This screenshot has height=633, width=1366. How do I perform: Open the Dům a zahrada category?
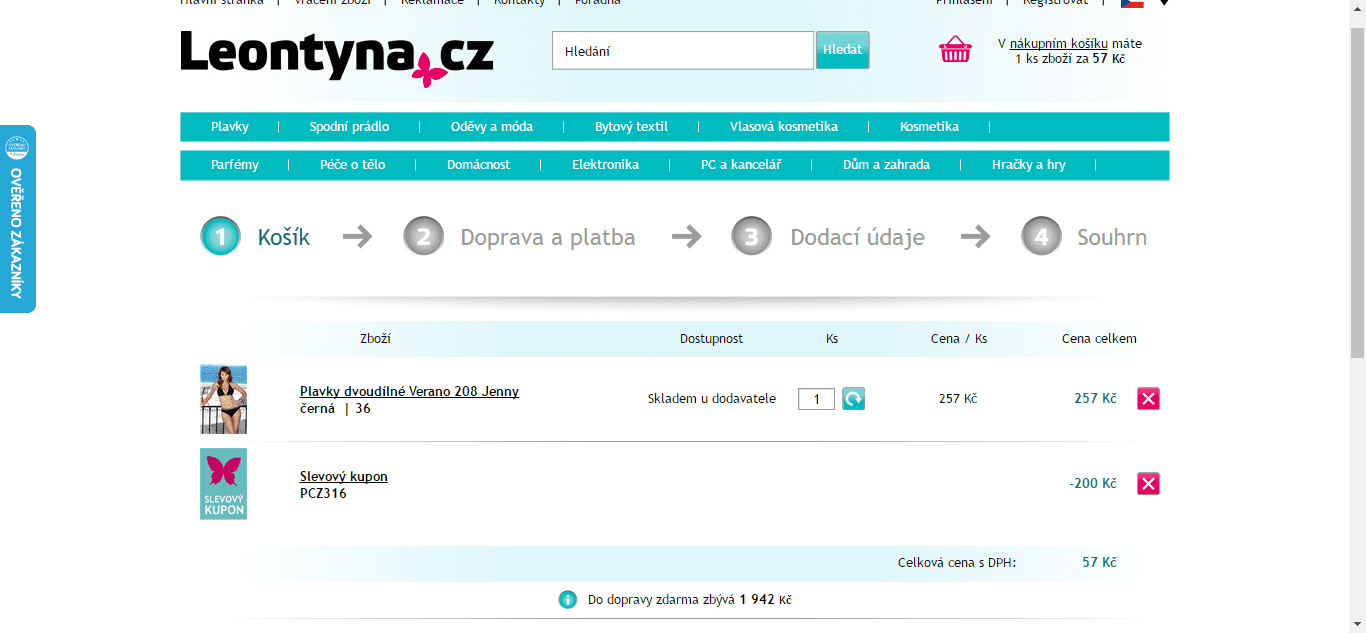pyautogui.click(x=886, y=165)
